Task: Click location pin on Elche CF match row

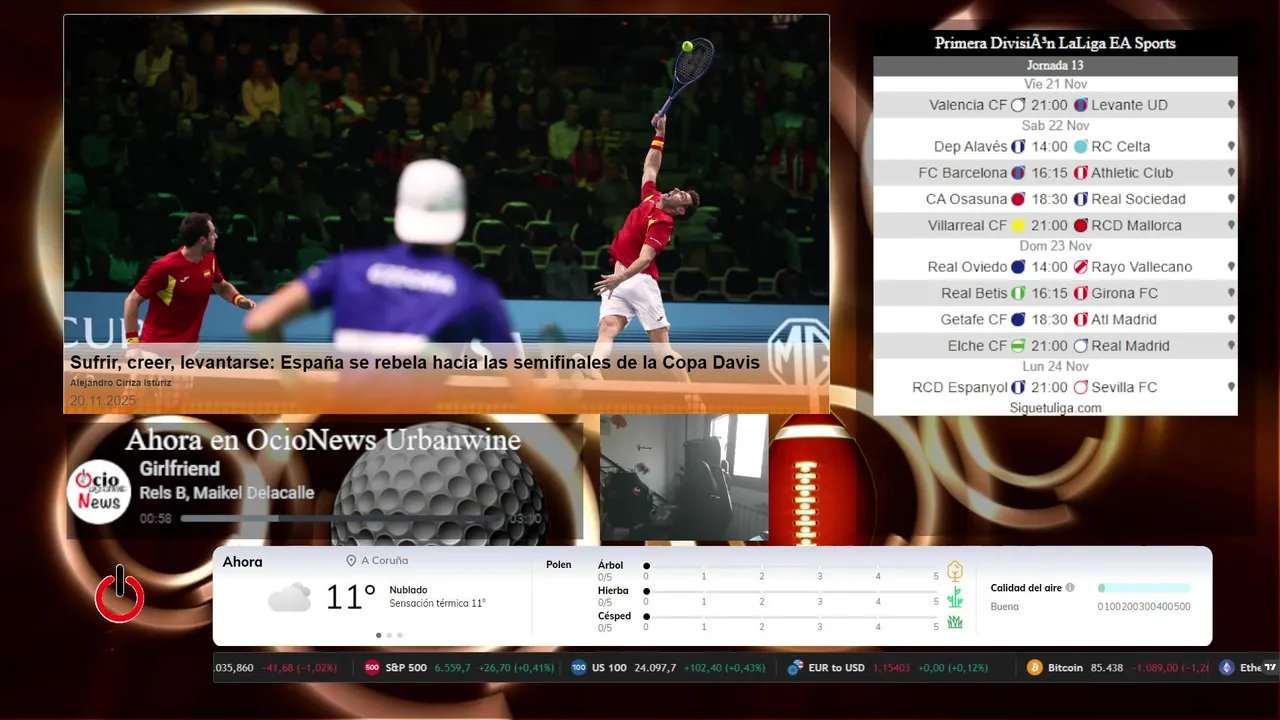Action: coord(1231,346)
